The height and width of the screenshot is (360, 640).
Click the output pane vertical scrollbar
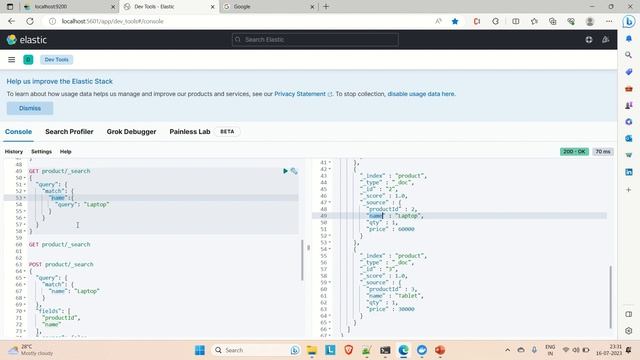pyautogui.click(x=611, y=297)
